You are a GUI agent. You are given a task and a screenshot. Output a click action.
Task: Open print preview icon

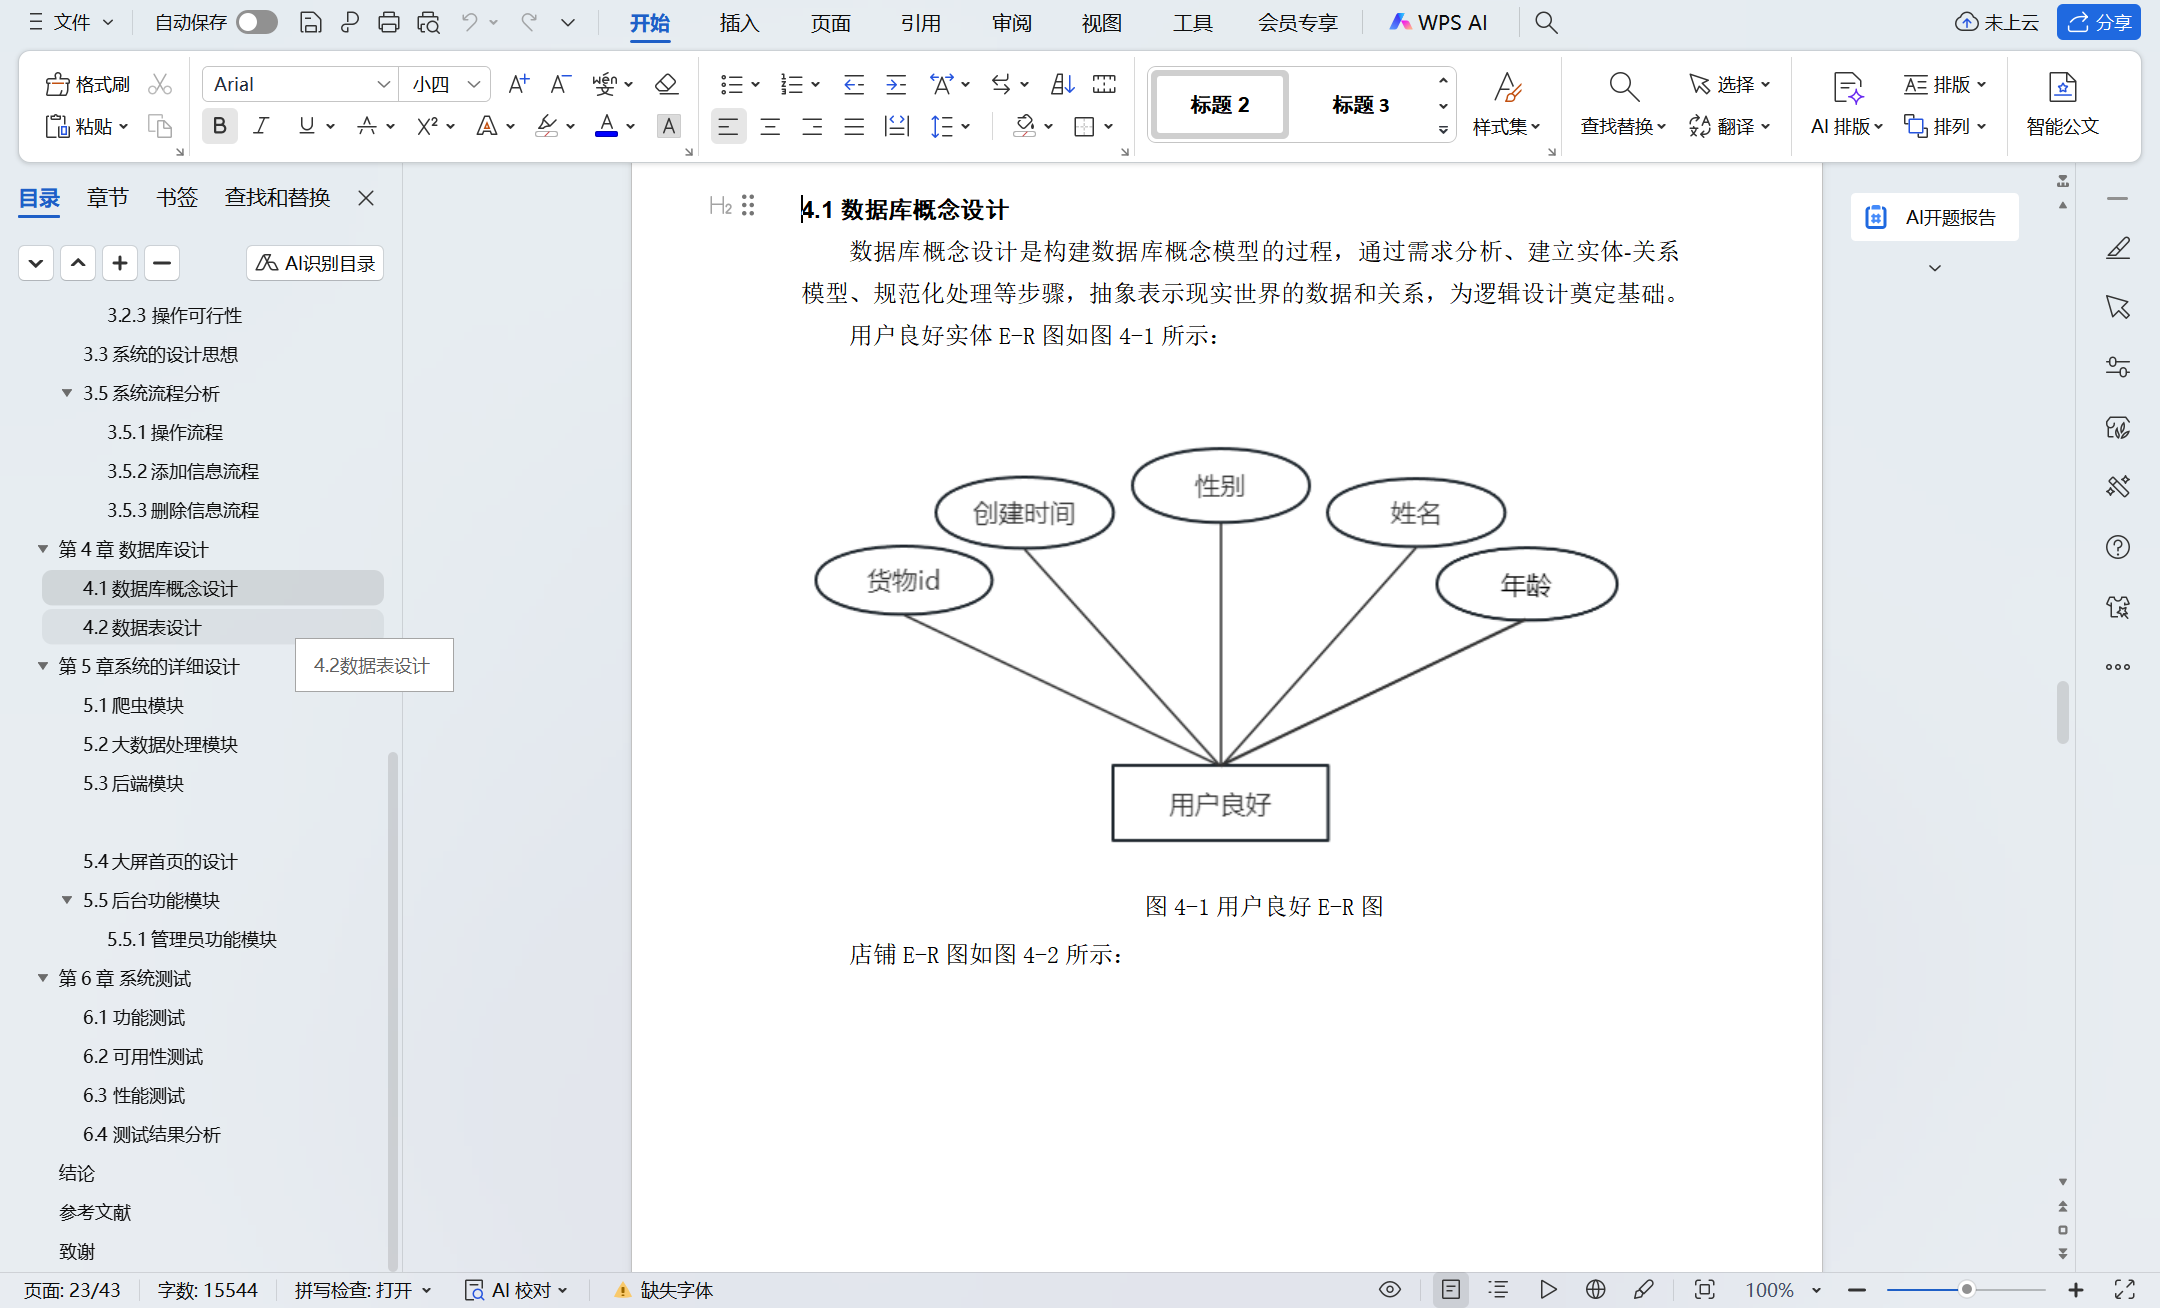coord(429,22)
